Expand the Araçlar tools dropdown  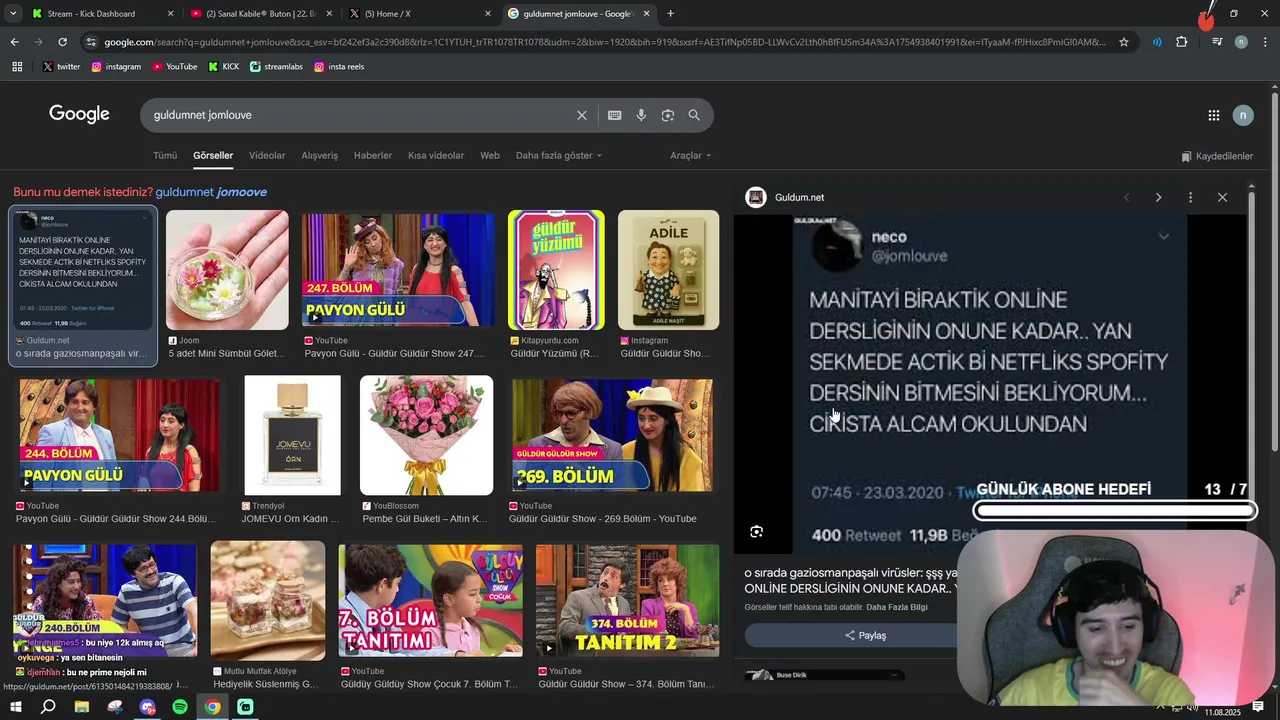[x=690, y=156]
